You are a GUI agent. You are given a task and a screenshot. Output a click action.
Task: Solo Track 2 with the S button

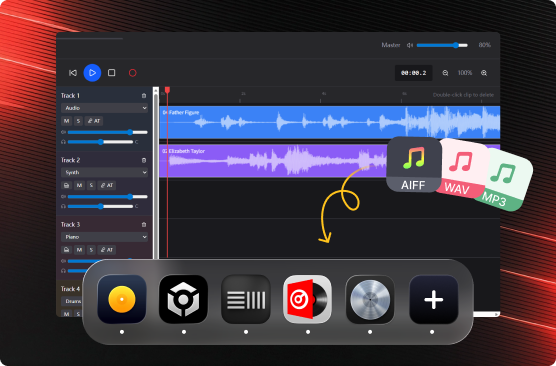click(x=91, y=185)
